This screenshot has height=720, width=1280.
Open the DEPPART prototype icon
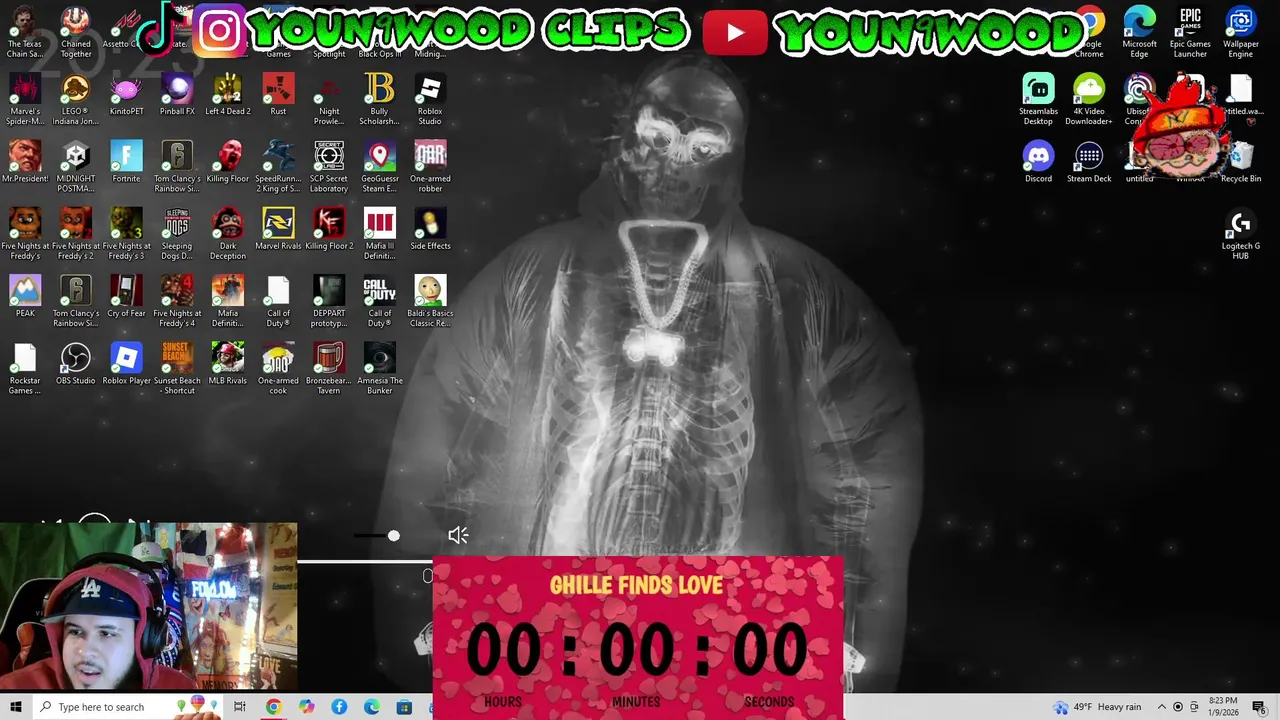click(x=329, y=301)
